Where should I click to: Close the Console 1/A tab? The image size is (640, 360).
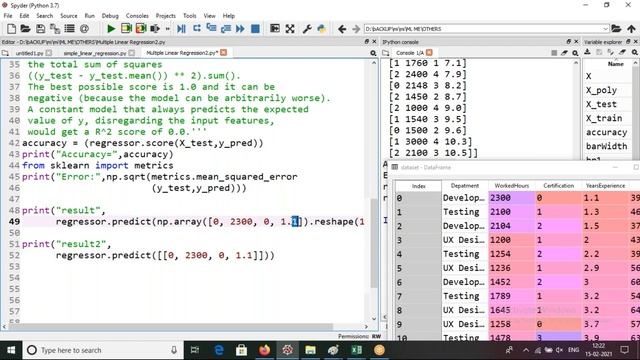pyautogui.click(x=429, y=53)
